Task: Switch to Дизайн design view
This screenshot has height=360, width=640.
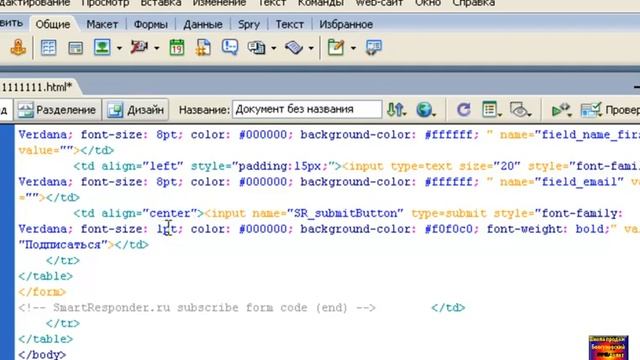Action: [136, 110]
